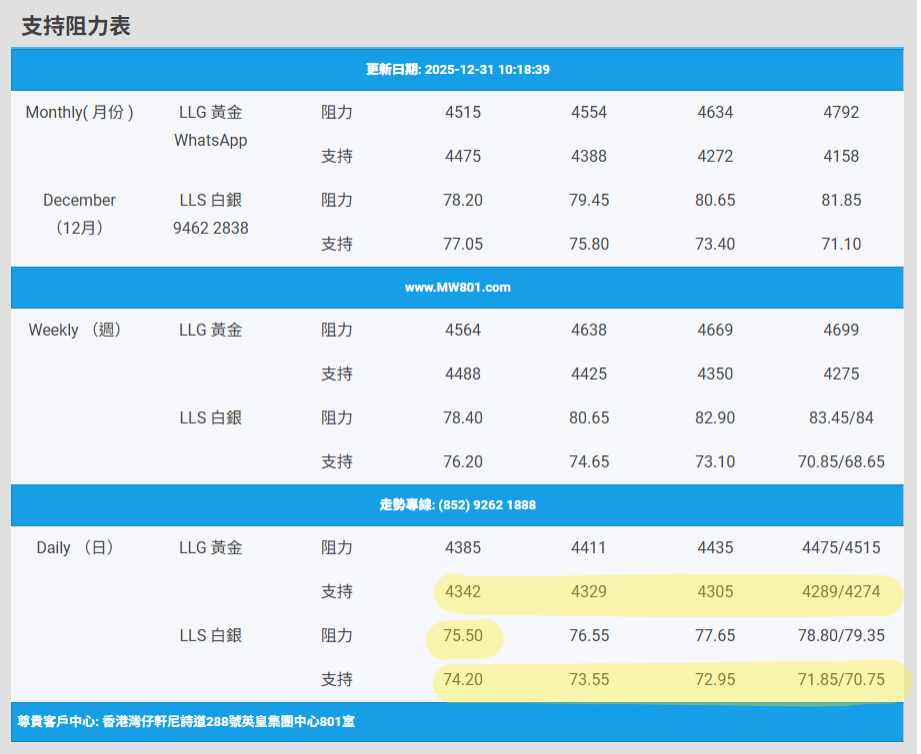Viewport: 921px width, 754px height.
Task: Select the Monthly (月份) row label
Action: 79,113
